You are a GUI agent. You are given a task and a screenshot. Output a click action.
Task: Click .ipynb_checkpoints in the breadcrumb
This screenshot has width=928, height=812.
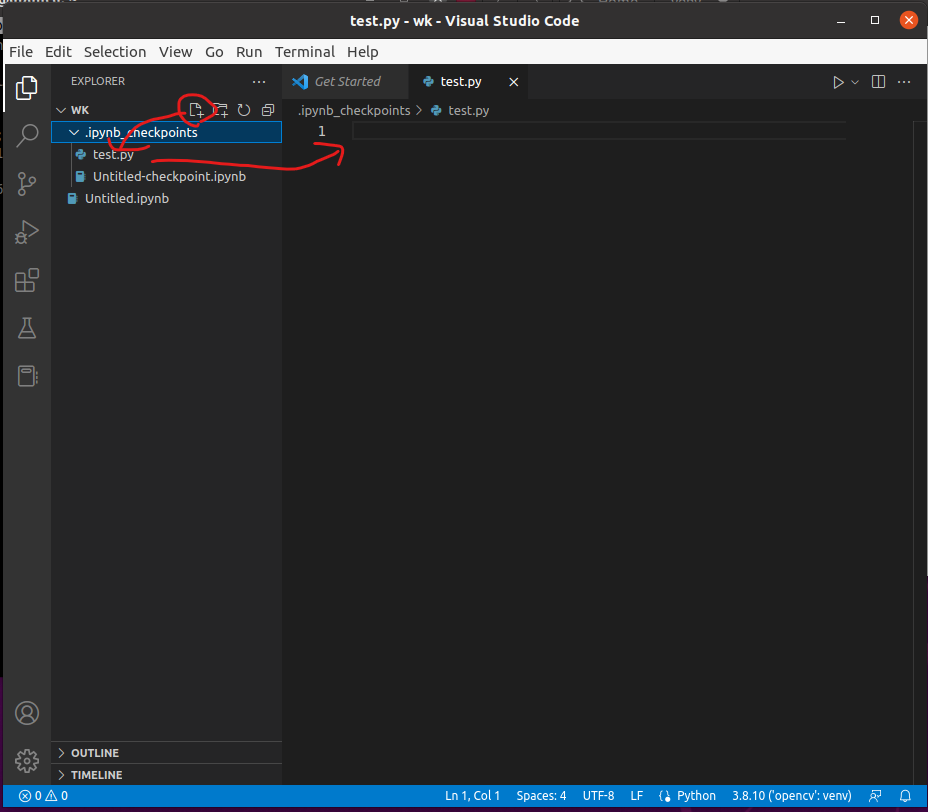point(354,111)
